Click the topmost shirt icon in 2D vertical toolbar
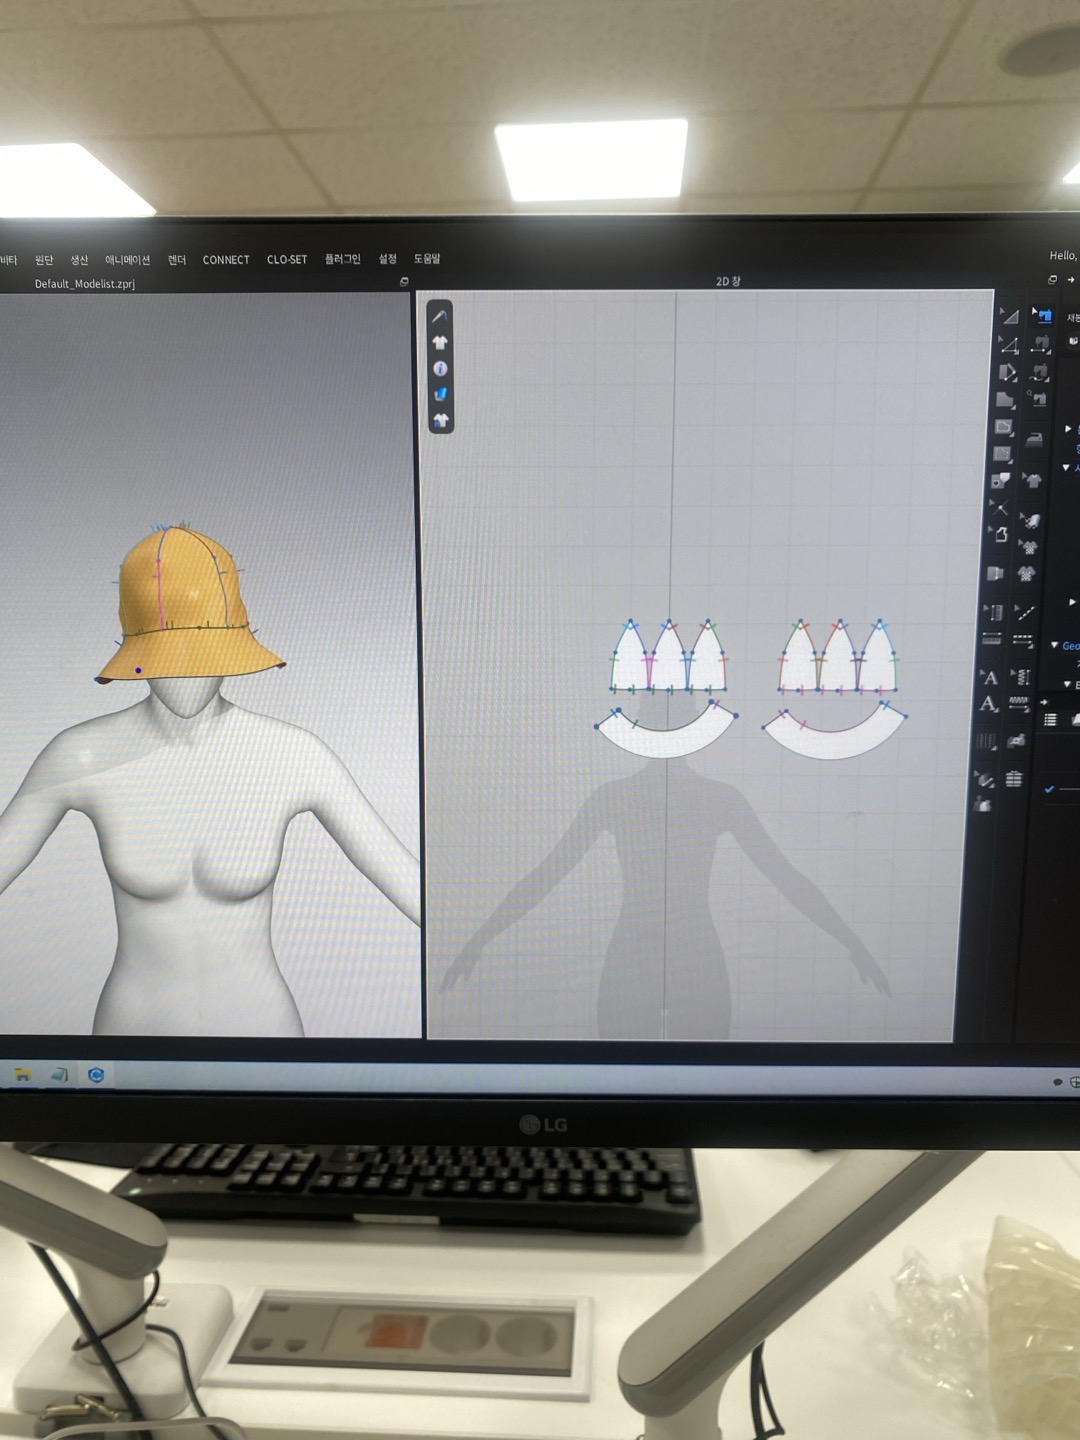The width and height of the screenshot is (1080, 1440). [x=440, y=343]
